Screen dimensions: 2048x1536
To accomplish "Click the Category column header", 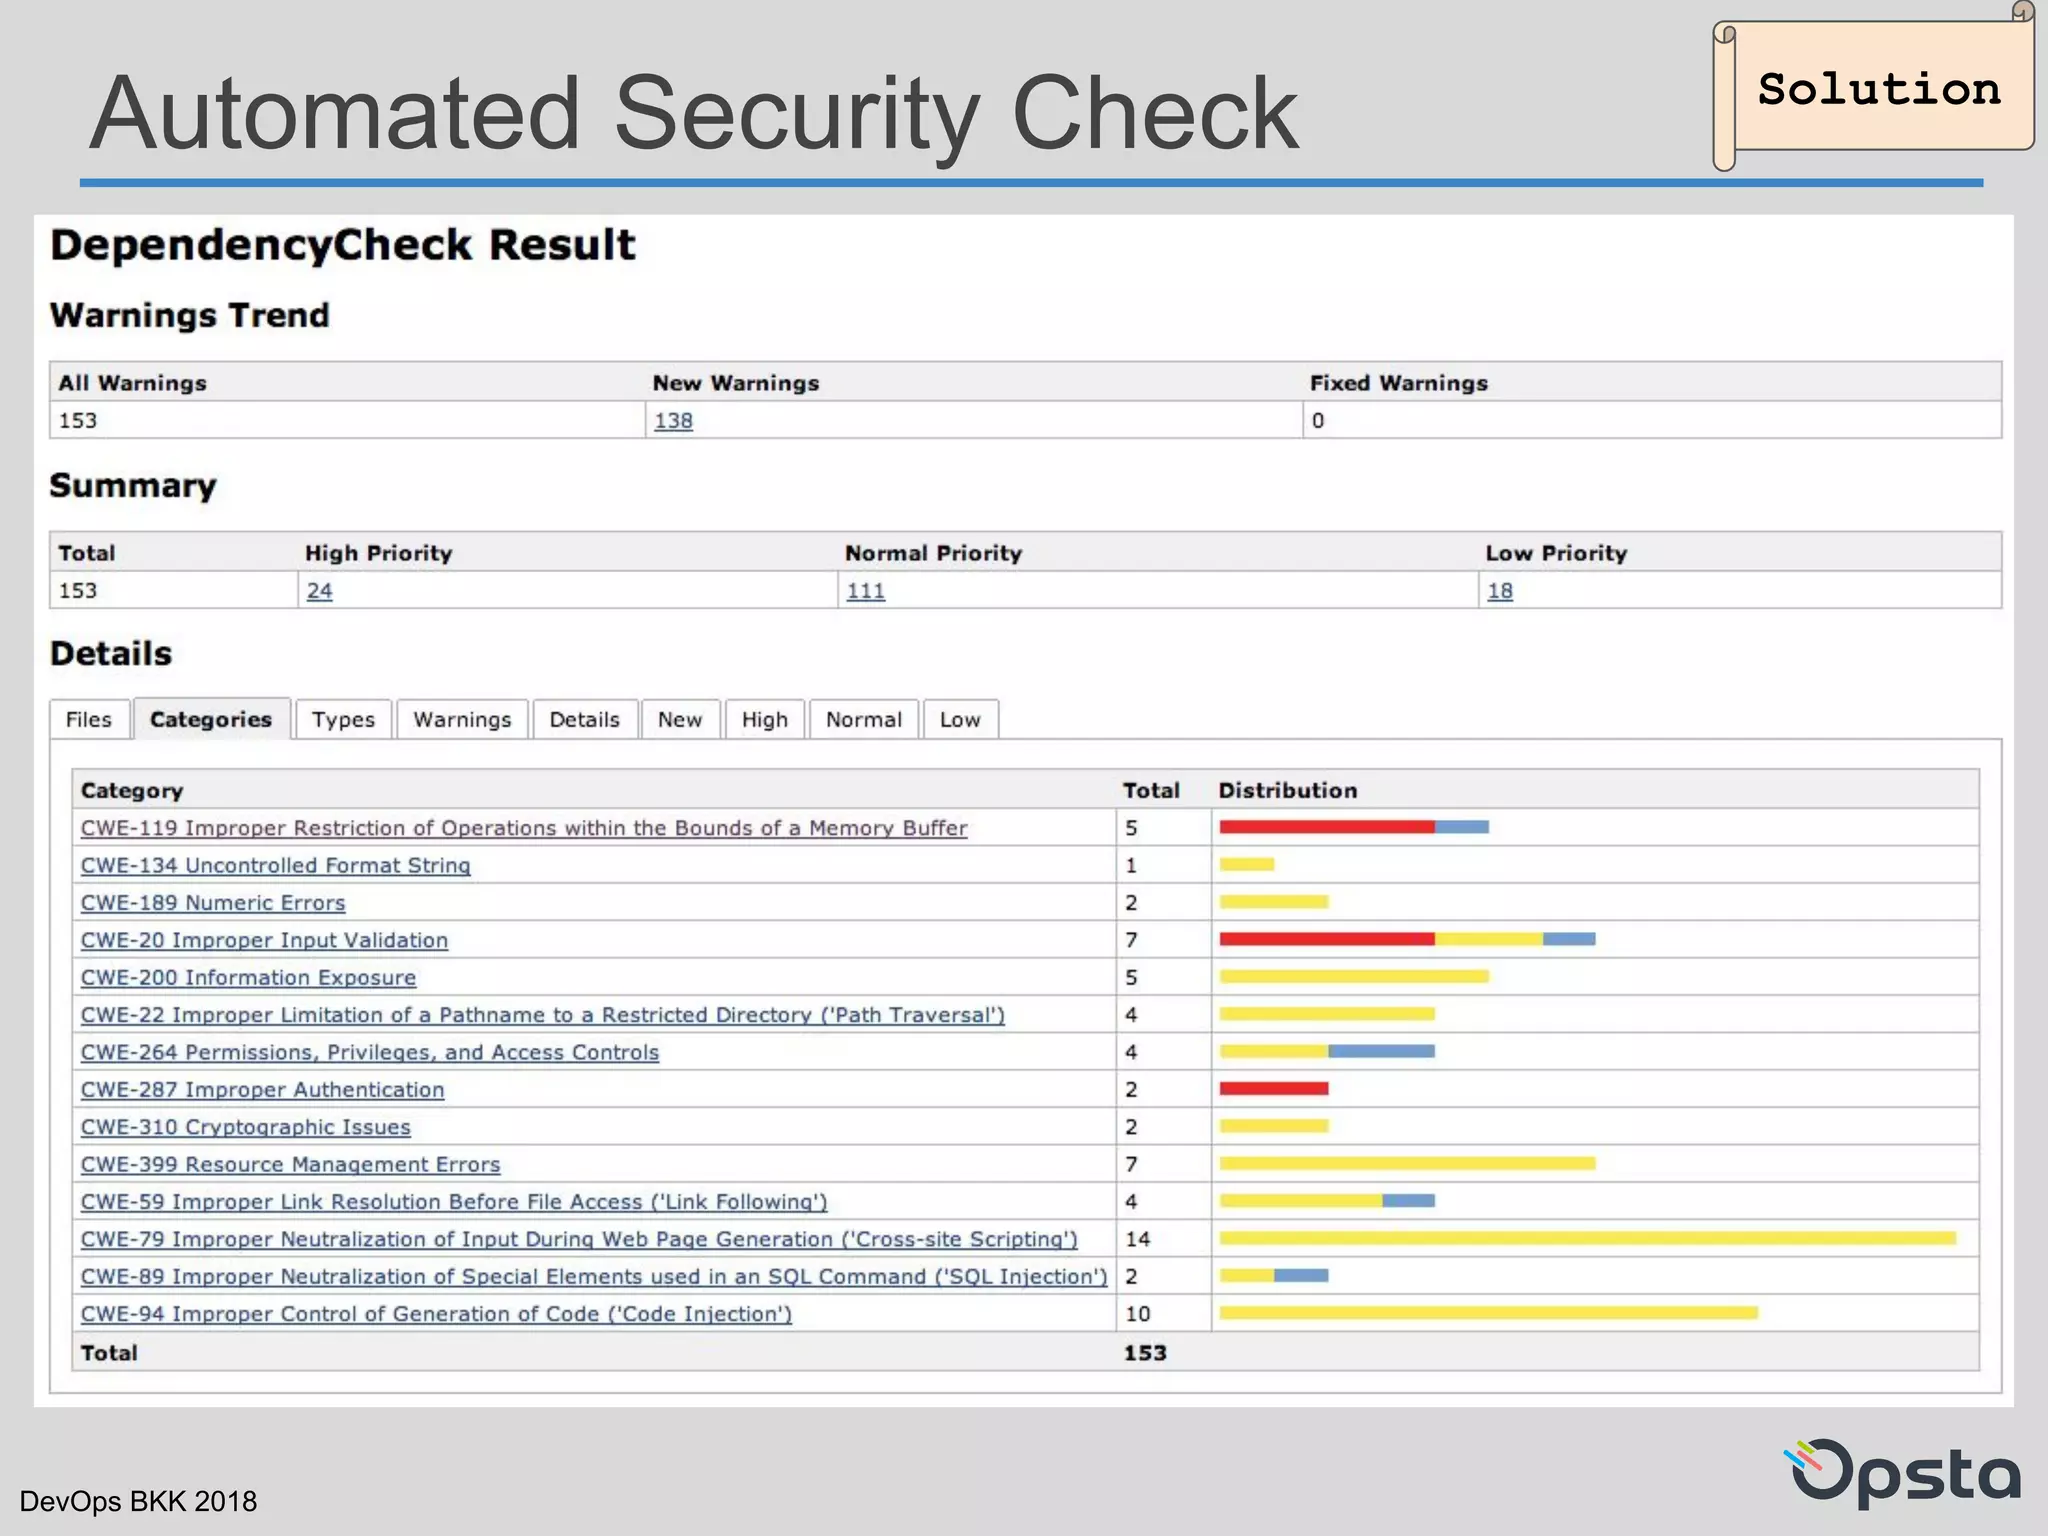I will [132, 790].
